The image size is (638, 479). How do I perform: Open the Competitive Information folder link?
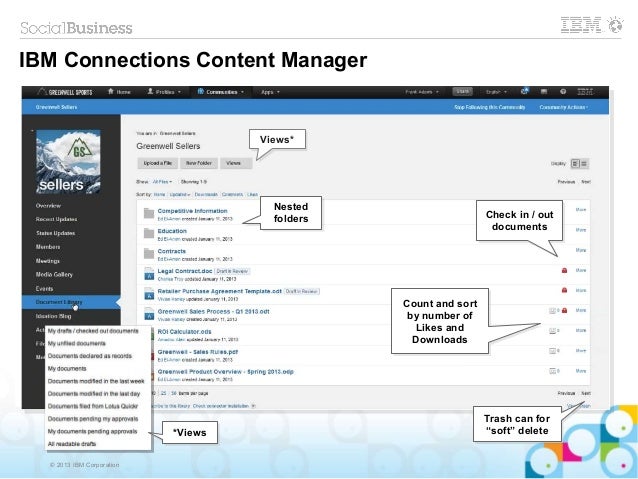[192, 211]
